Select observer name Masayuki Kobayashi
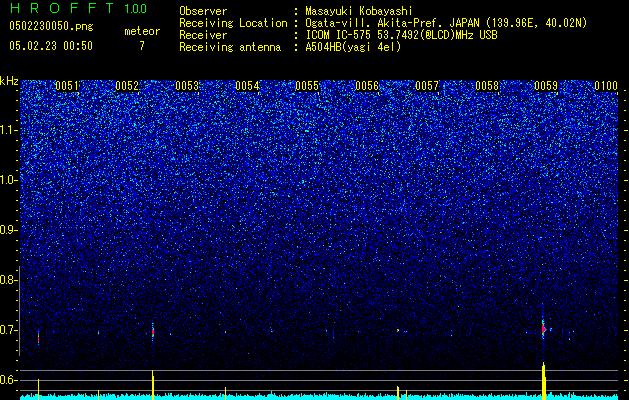The height and width of the screenshot is (400, 629). [x=358, y=11]
